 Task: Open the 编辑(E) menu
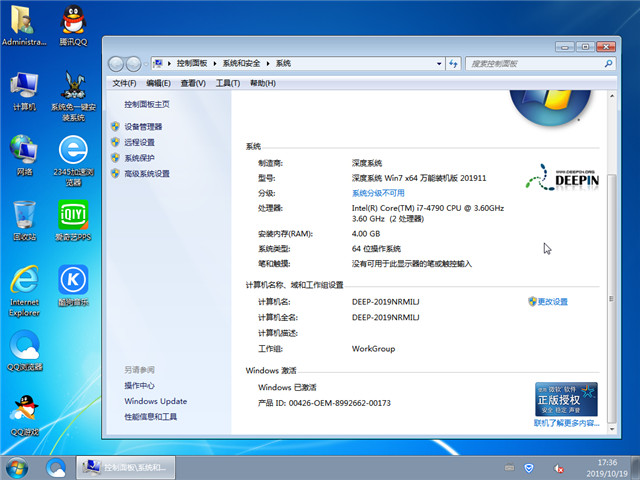pyautogui.click(x=158, y=83)
